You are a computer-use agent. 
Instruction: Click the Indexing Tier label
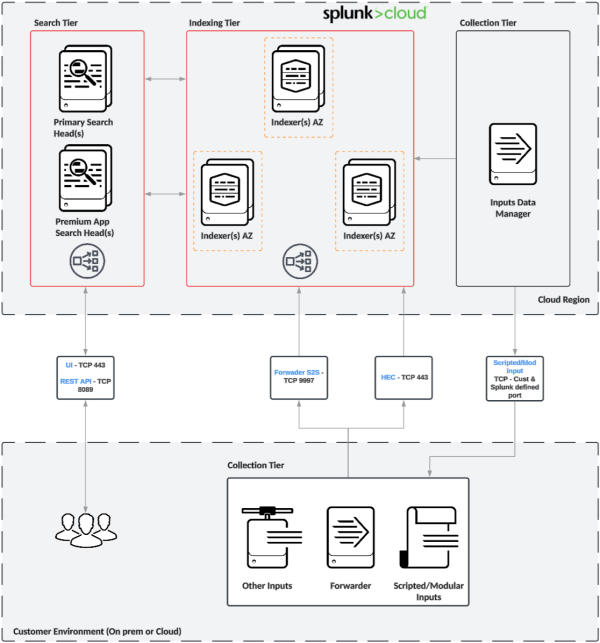214,23
